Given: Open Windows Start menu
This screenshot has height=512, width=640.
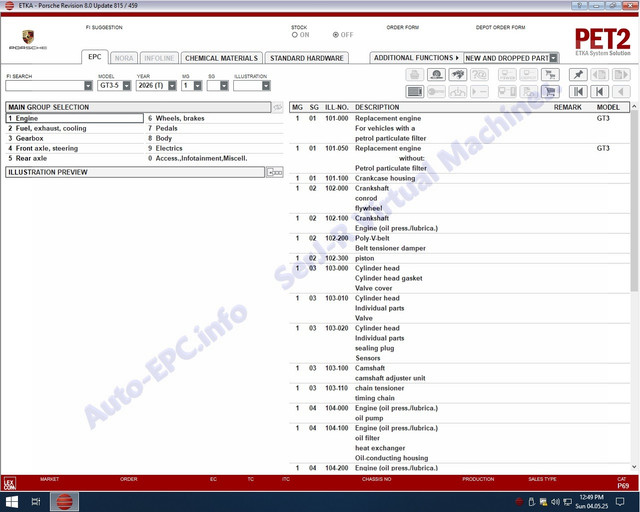Looking at the screenshot, I should [12, 502].
